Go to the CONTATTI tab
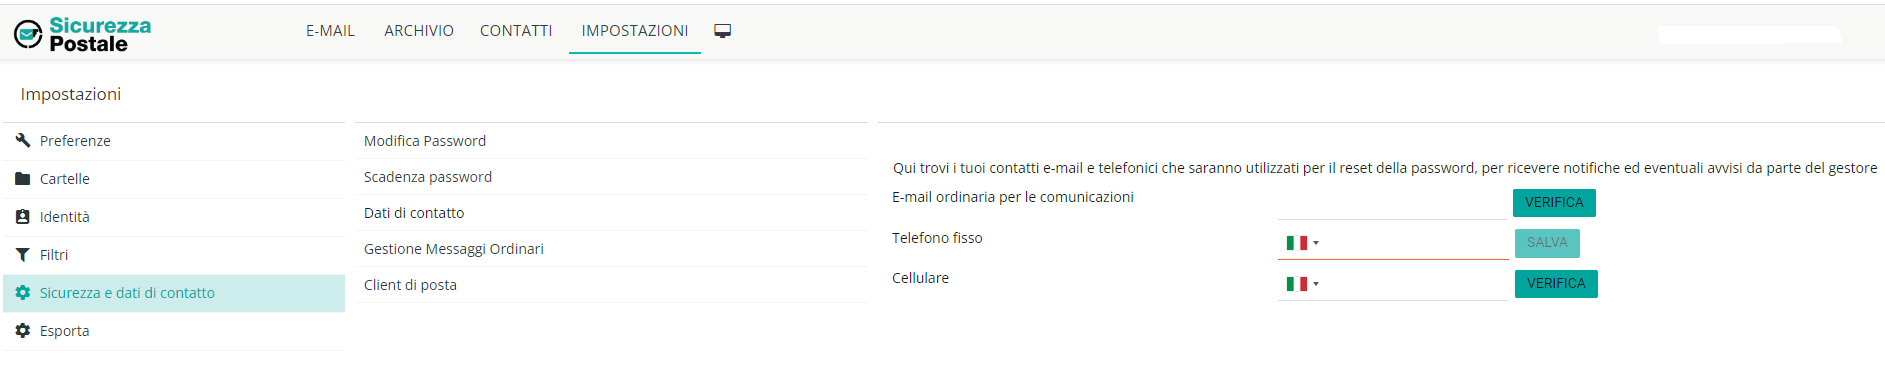 point(516,31)
